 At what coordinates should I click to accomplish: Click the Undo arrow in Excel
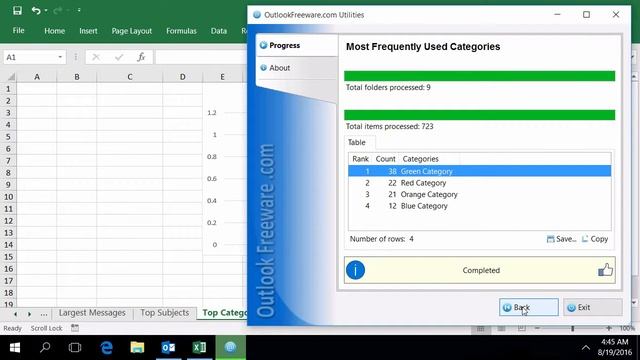pos(36,10)
